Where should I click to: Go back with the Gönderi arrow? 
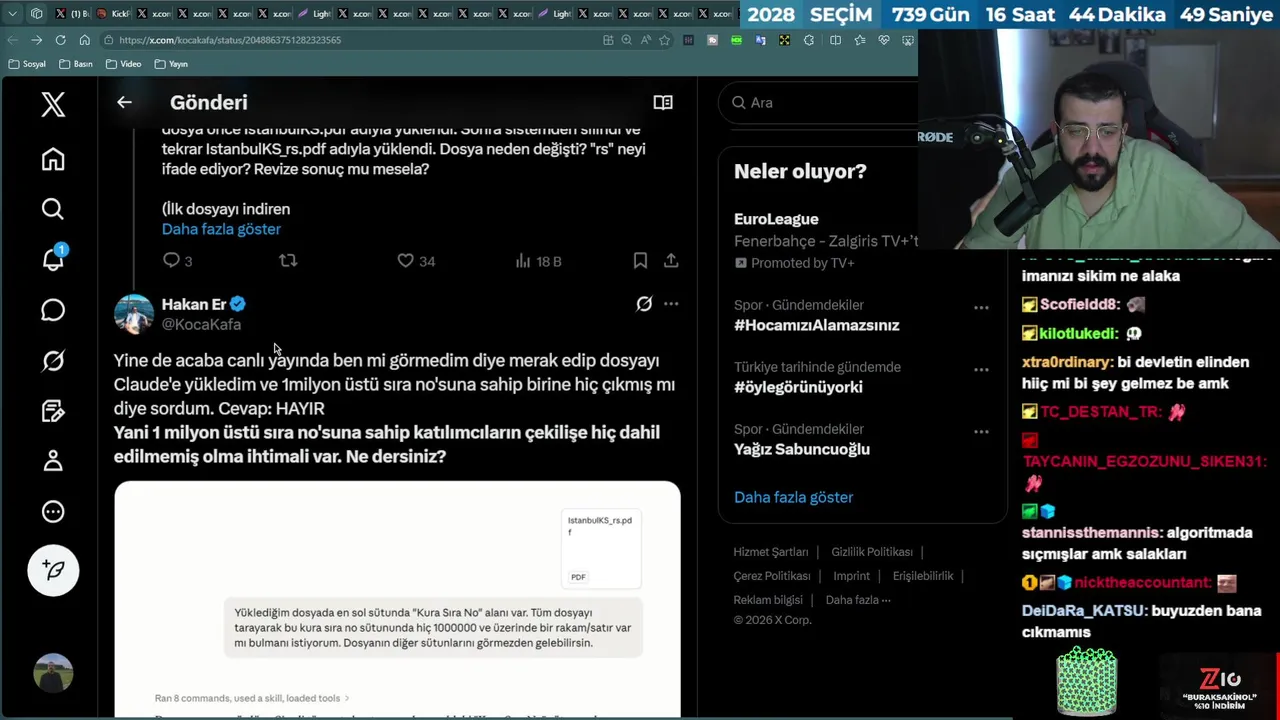coord(124,102)
